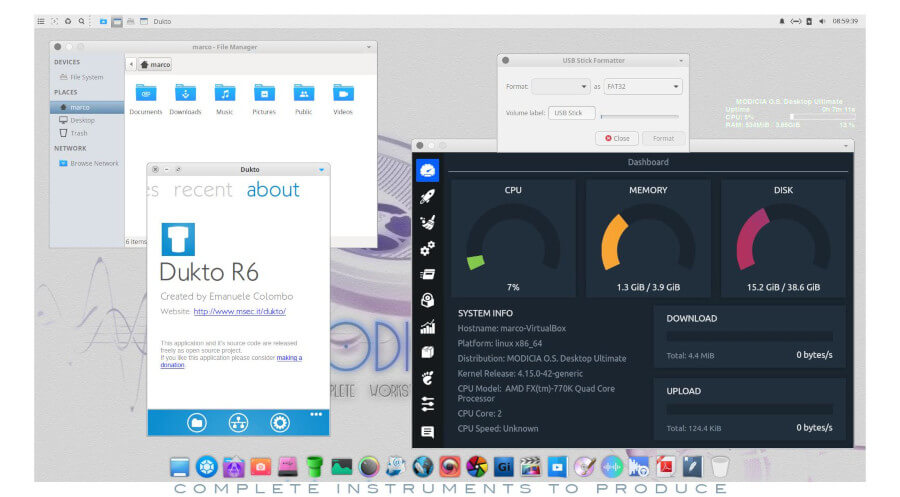900x497 pixels.
Task: Click the USB Formatter progress bar
Action: click(x=639, y=117)
